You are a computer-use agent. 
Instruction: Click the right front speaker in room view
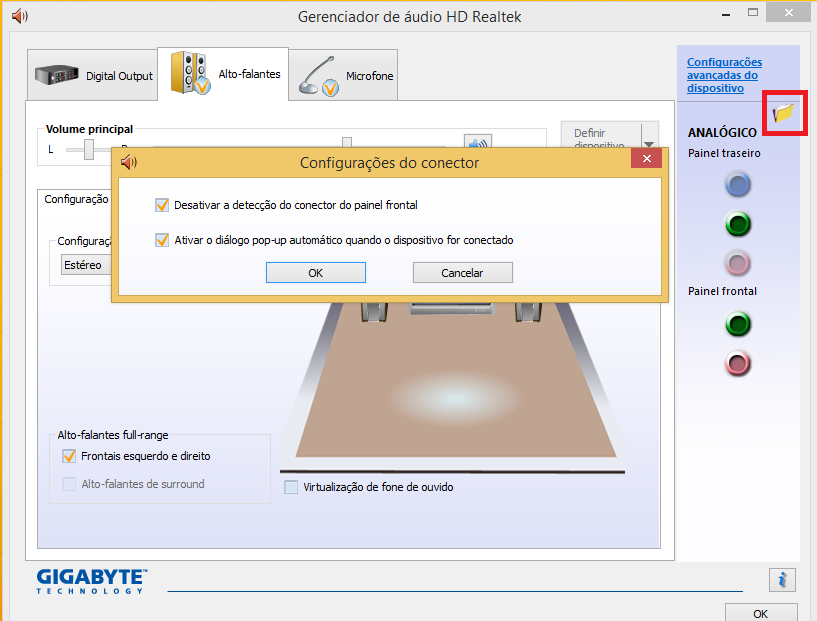(x=528, y=312)
